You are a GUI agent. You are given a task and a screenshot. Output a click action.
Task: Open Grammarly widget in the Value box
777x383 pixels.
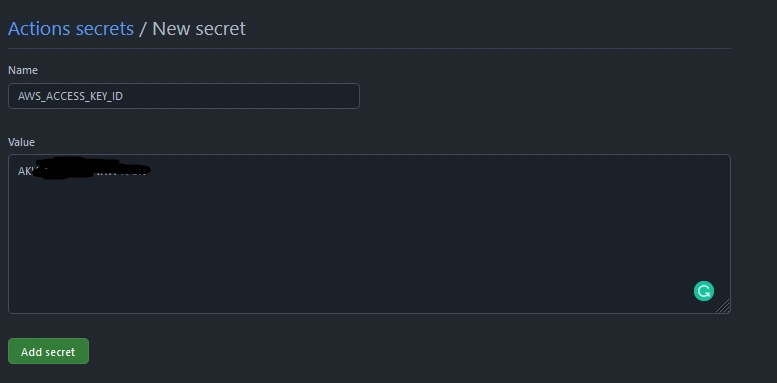pos(704,291)
